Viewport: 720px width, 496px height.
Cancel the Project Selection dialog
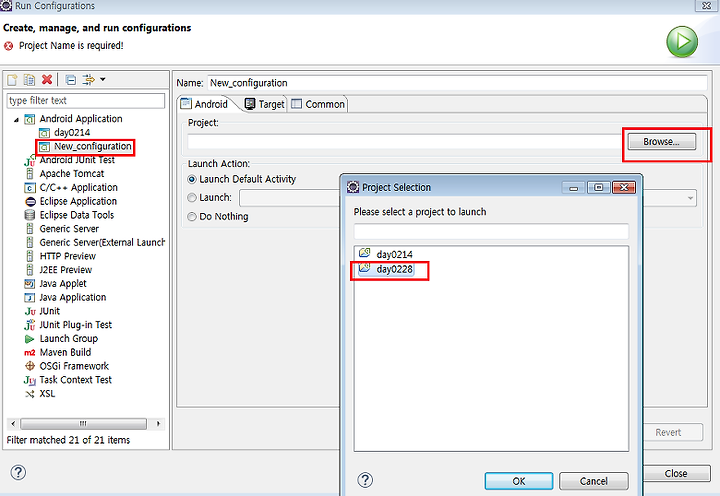(594, 481)
